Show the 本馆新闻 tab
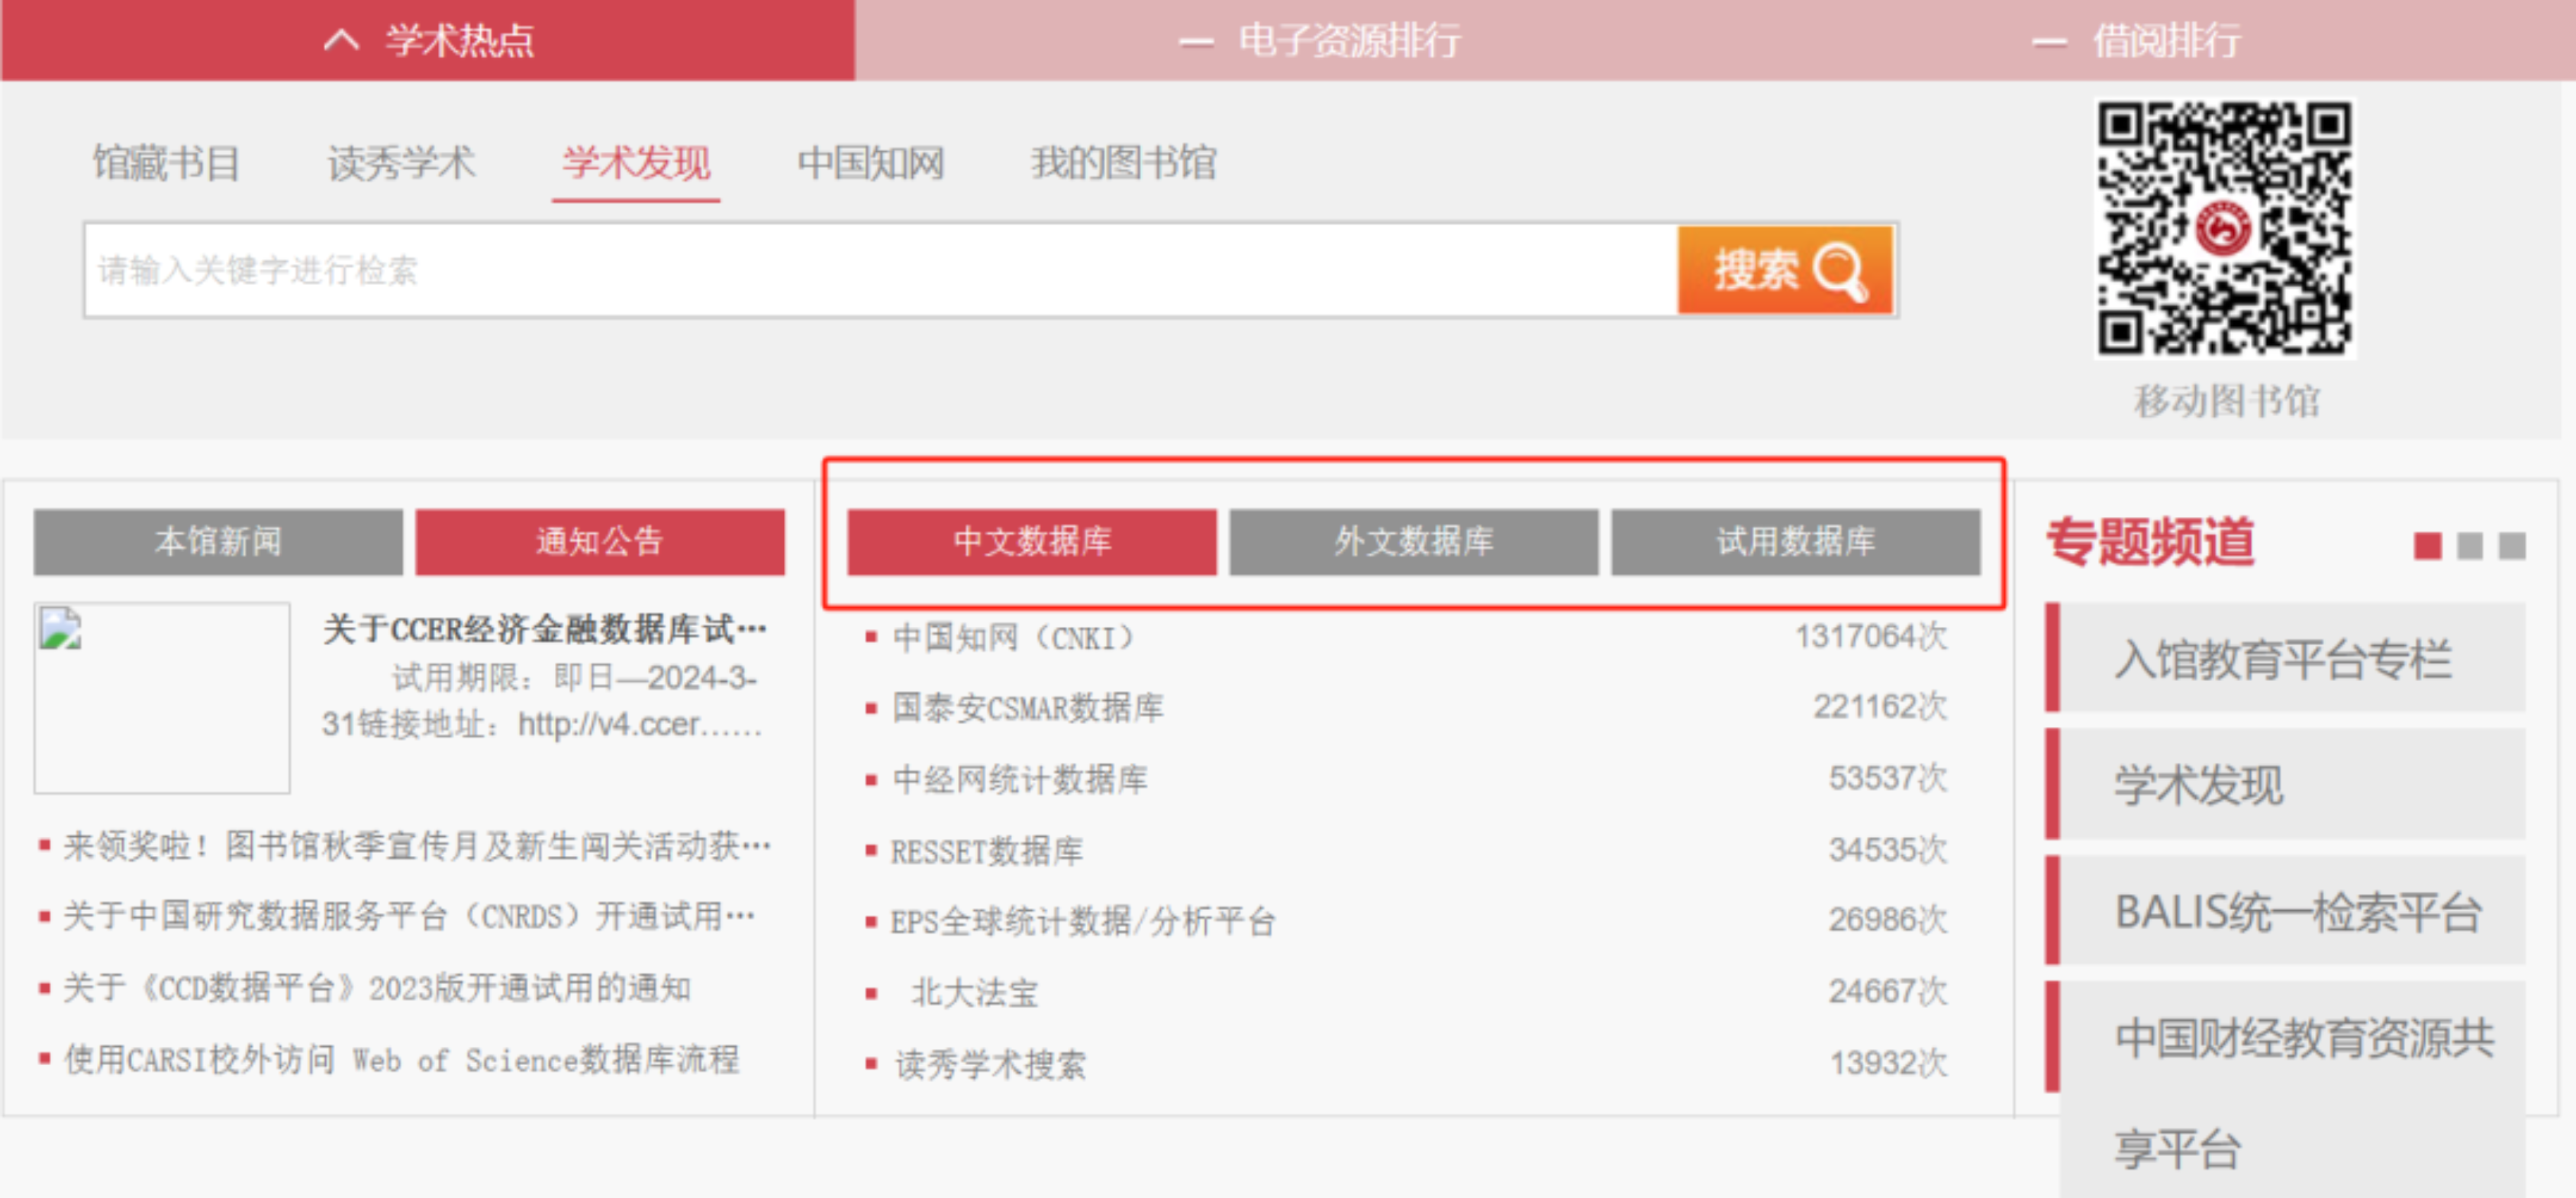This screenshot has width=2576, height=1198. [218, 541]
